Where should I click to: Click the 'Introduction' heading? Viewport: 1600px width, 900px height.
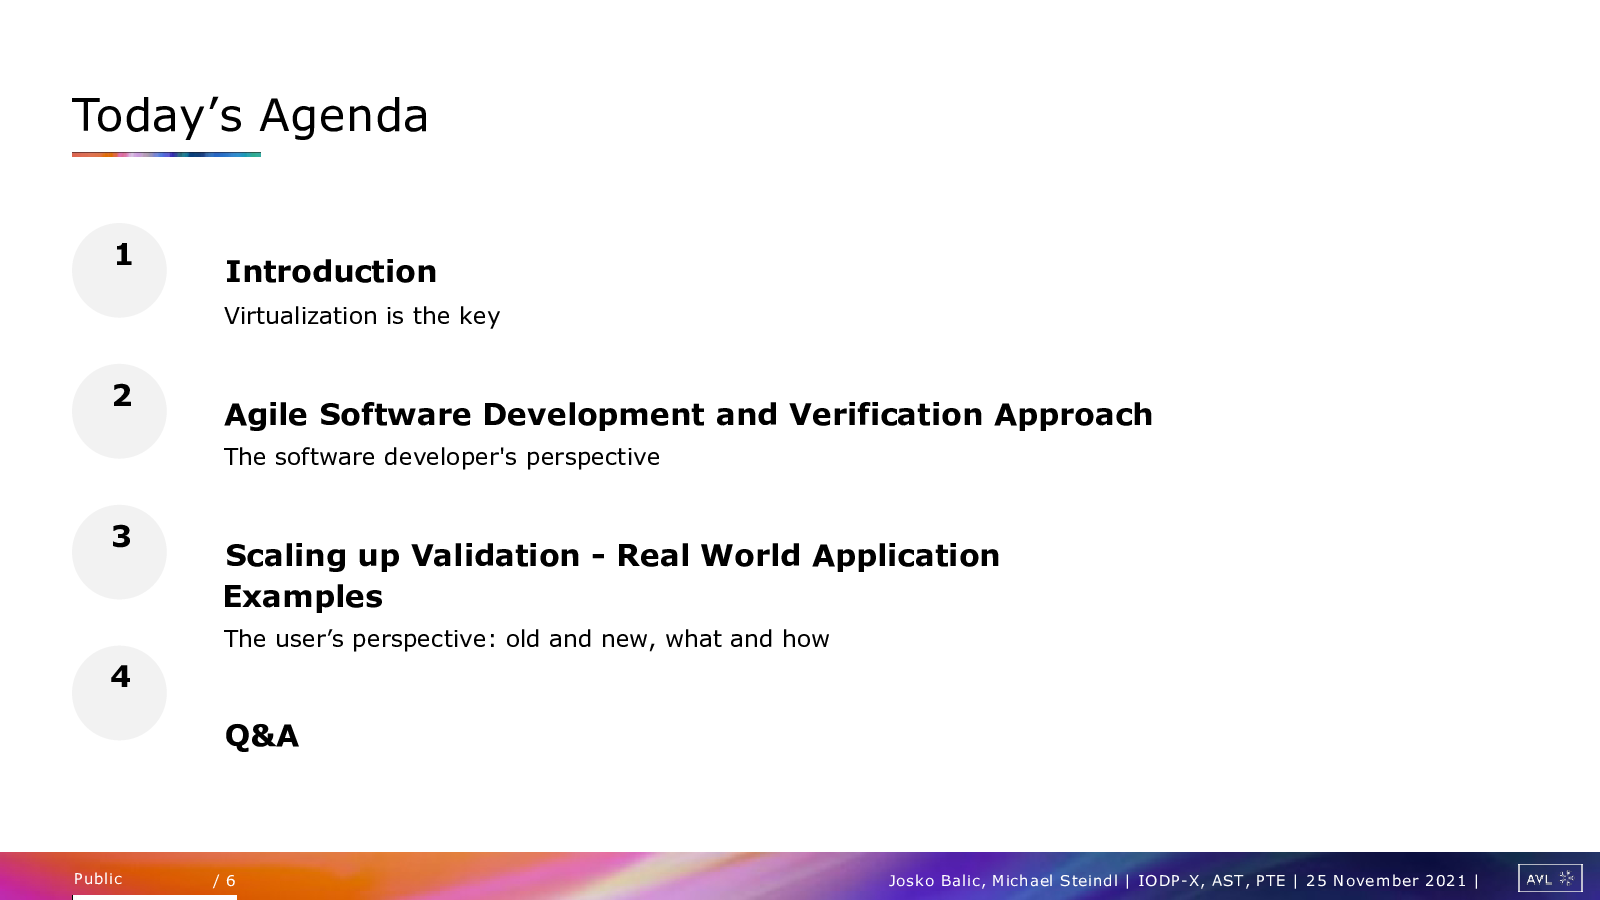(331, 271)
